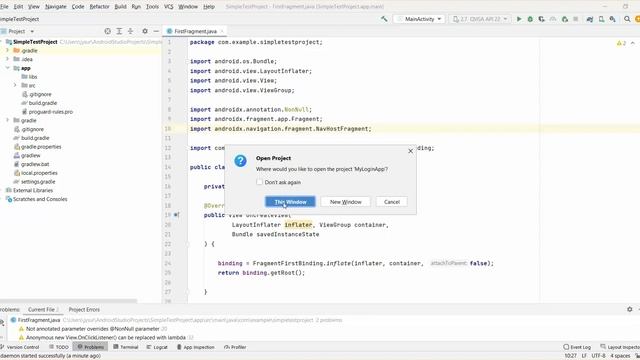Click the question mark icon in dialog
Image resolution: width=640 pixels, height=360 pixels.
(x=240, y=160)
